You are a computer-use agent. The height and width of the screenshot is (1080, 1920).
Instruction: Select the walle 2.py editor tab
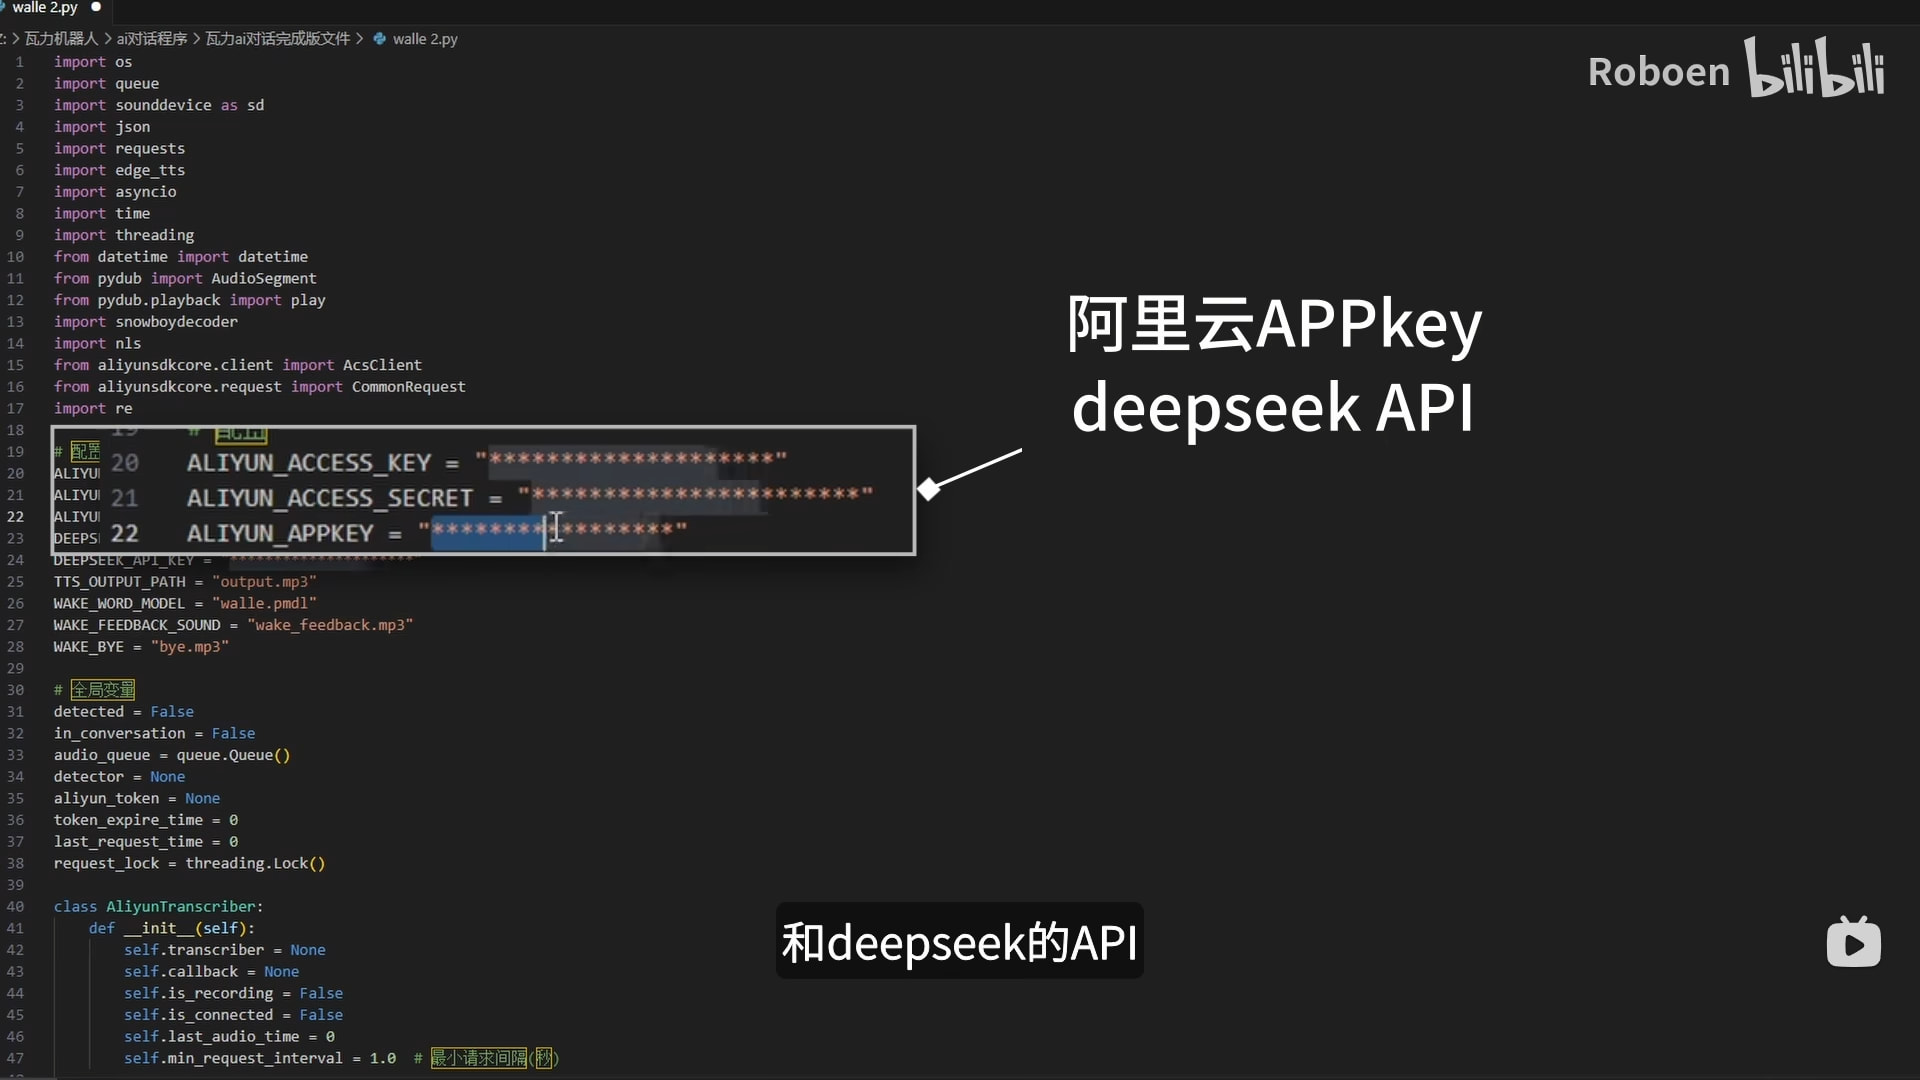coord(44,7)
